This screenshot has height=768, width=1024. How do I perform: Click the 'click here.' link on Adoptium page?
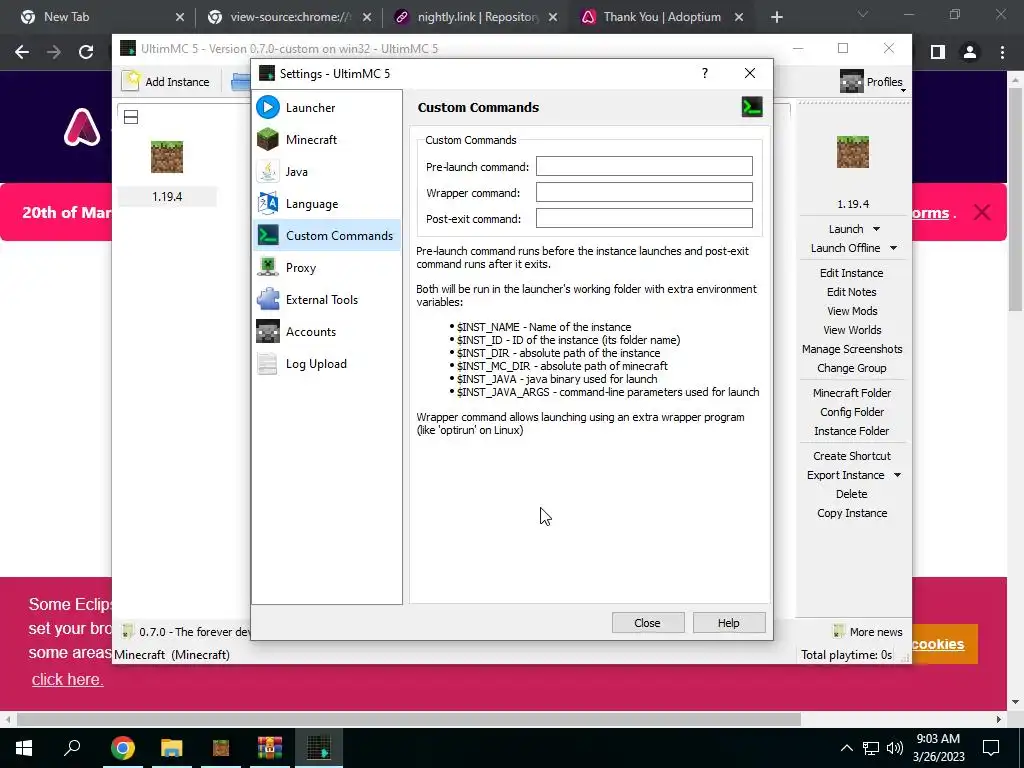[x=67, y=679]
